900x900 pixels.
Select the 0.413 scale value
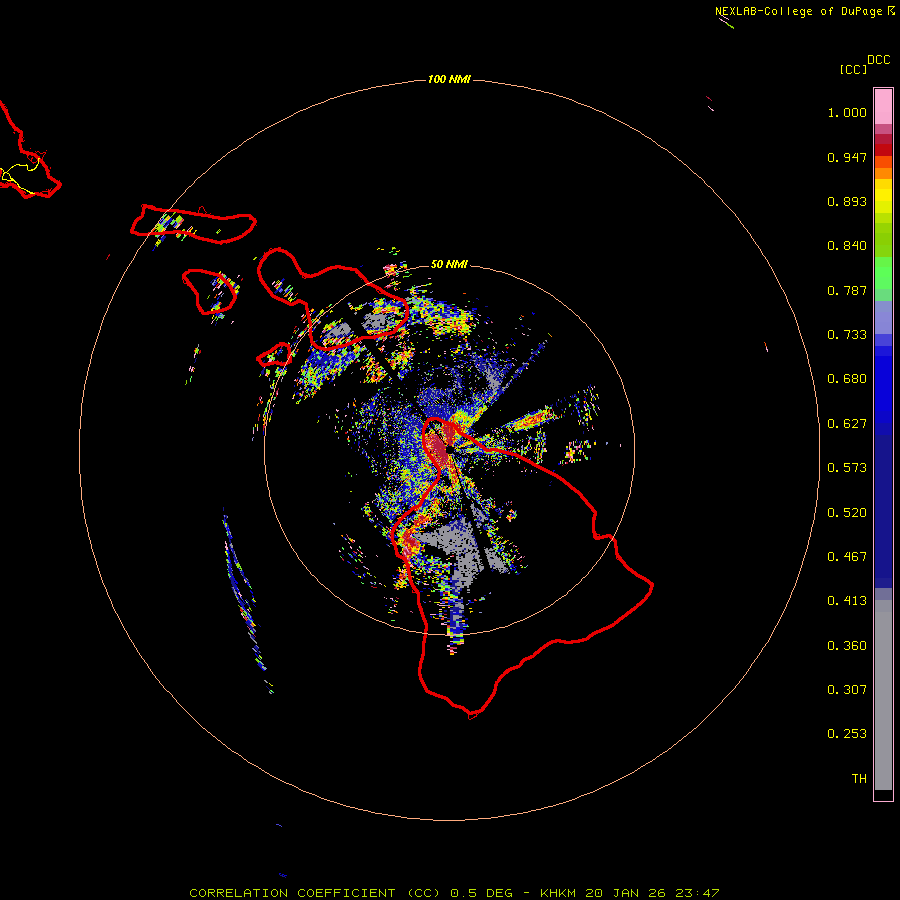[x=847, y=601]
